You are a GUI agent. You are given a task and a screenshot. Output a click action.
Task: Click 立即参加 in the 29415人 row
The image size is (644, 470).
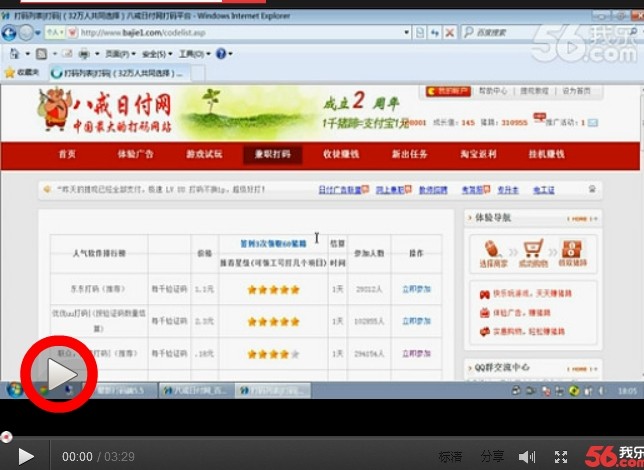pyautogui.click(x=416, y=353)
